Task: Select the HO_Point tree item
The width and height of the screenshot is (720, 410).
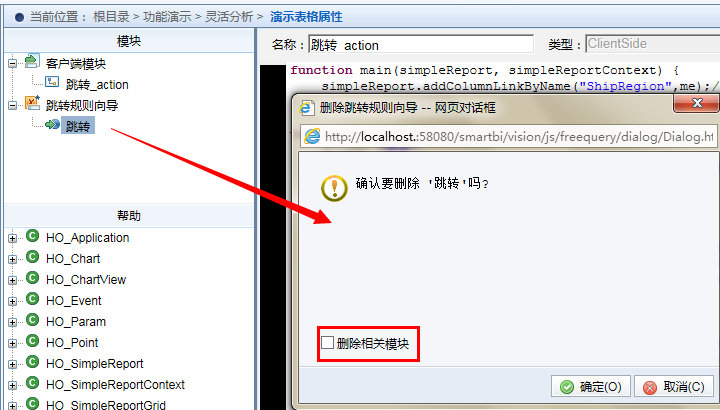Action: point(72,343)
